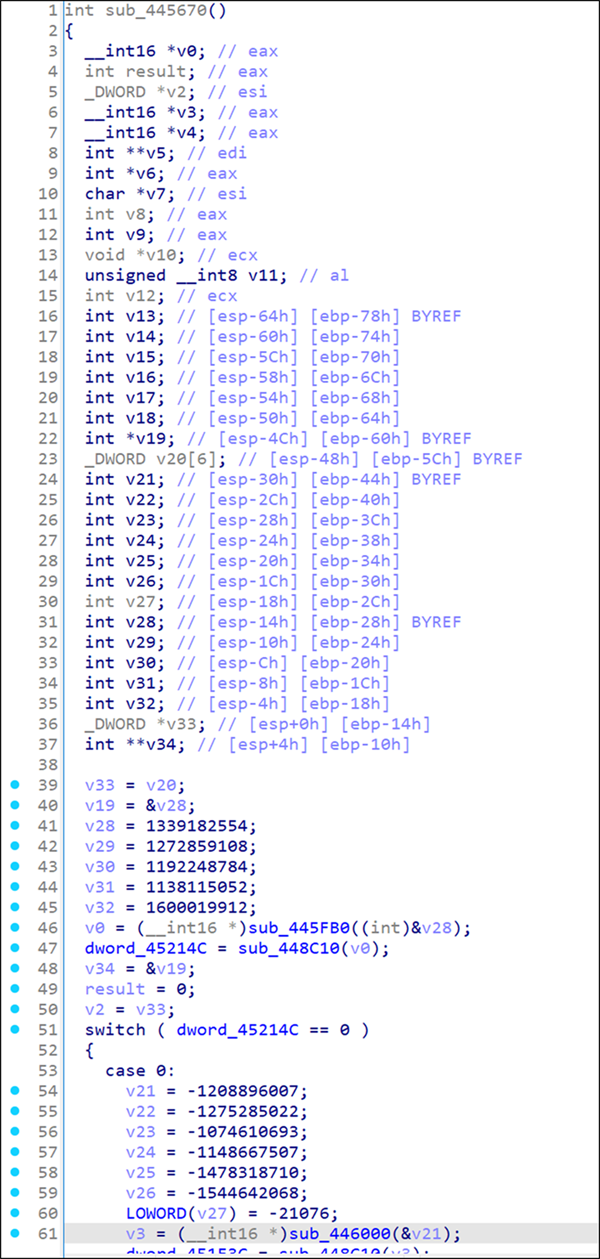Click the 'v34 = &v19;' statement
Screen dimensions: 600x1259
(x=140, y=969)
